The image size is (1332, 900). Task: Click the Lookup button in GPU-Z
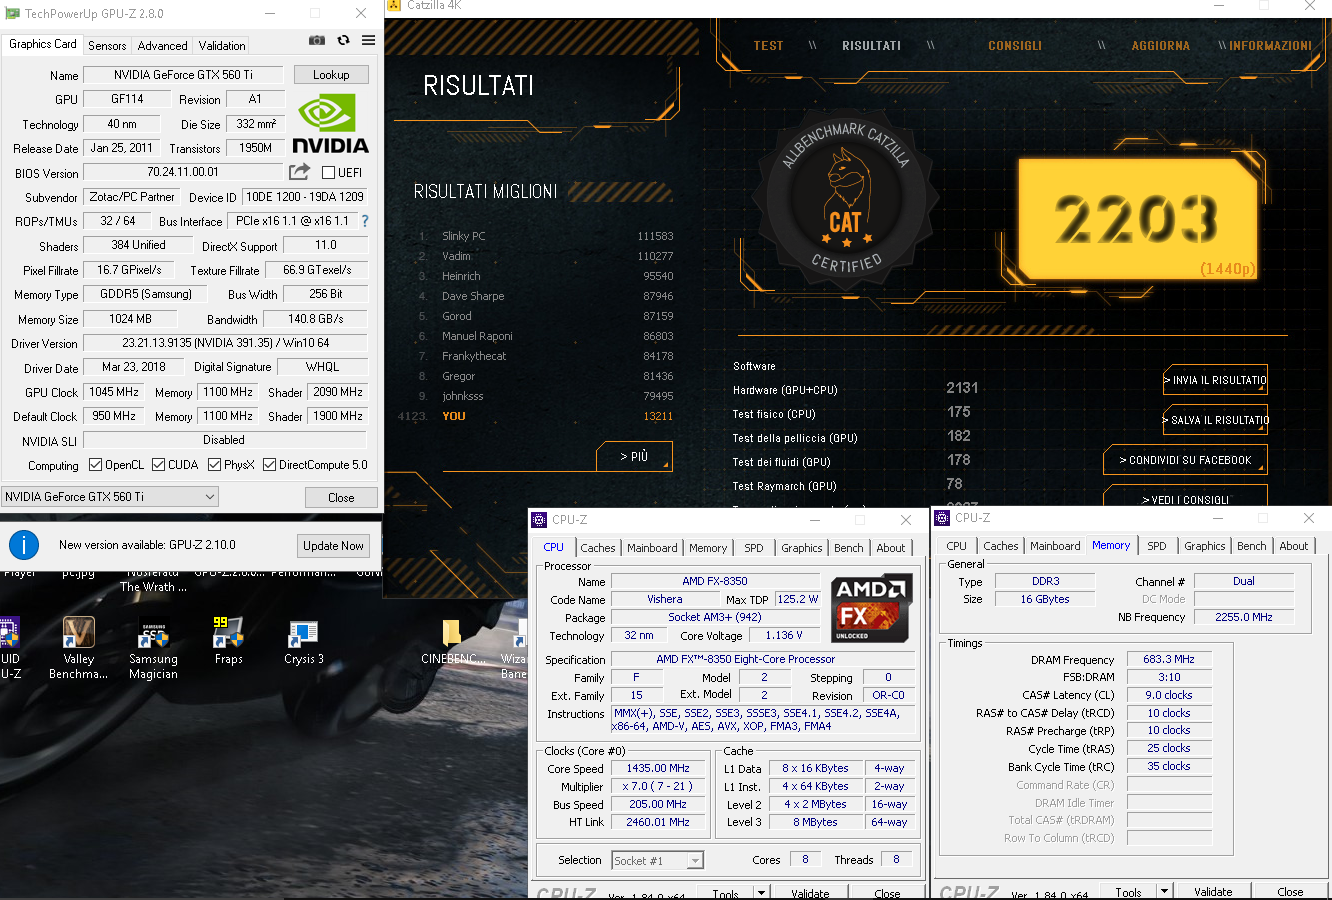pyautogui.click(x=331, y=75)
